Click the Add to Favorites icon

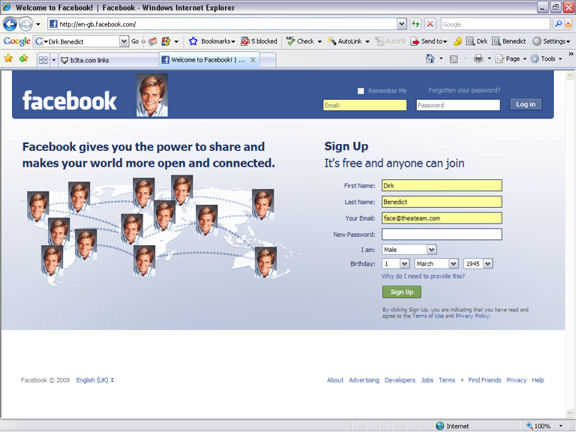pos(24,58)
